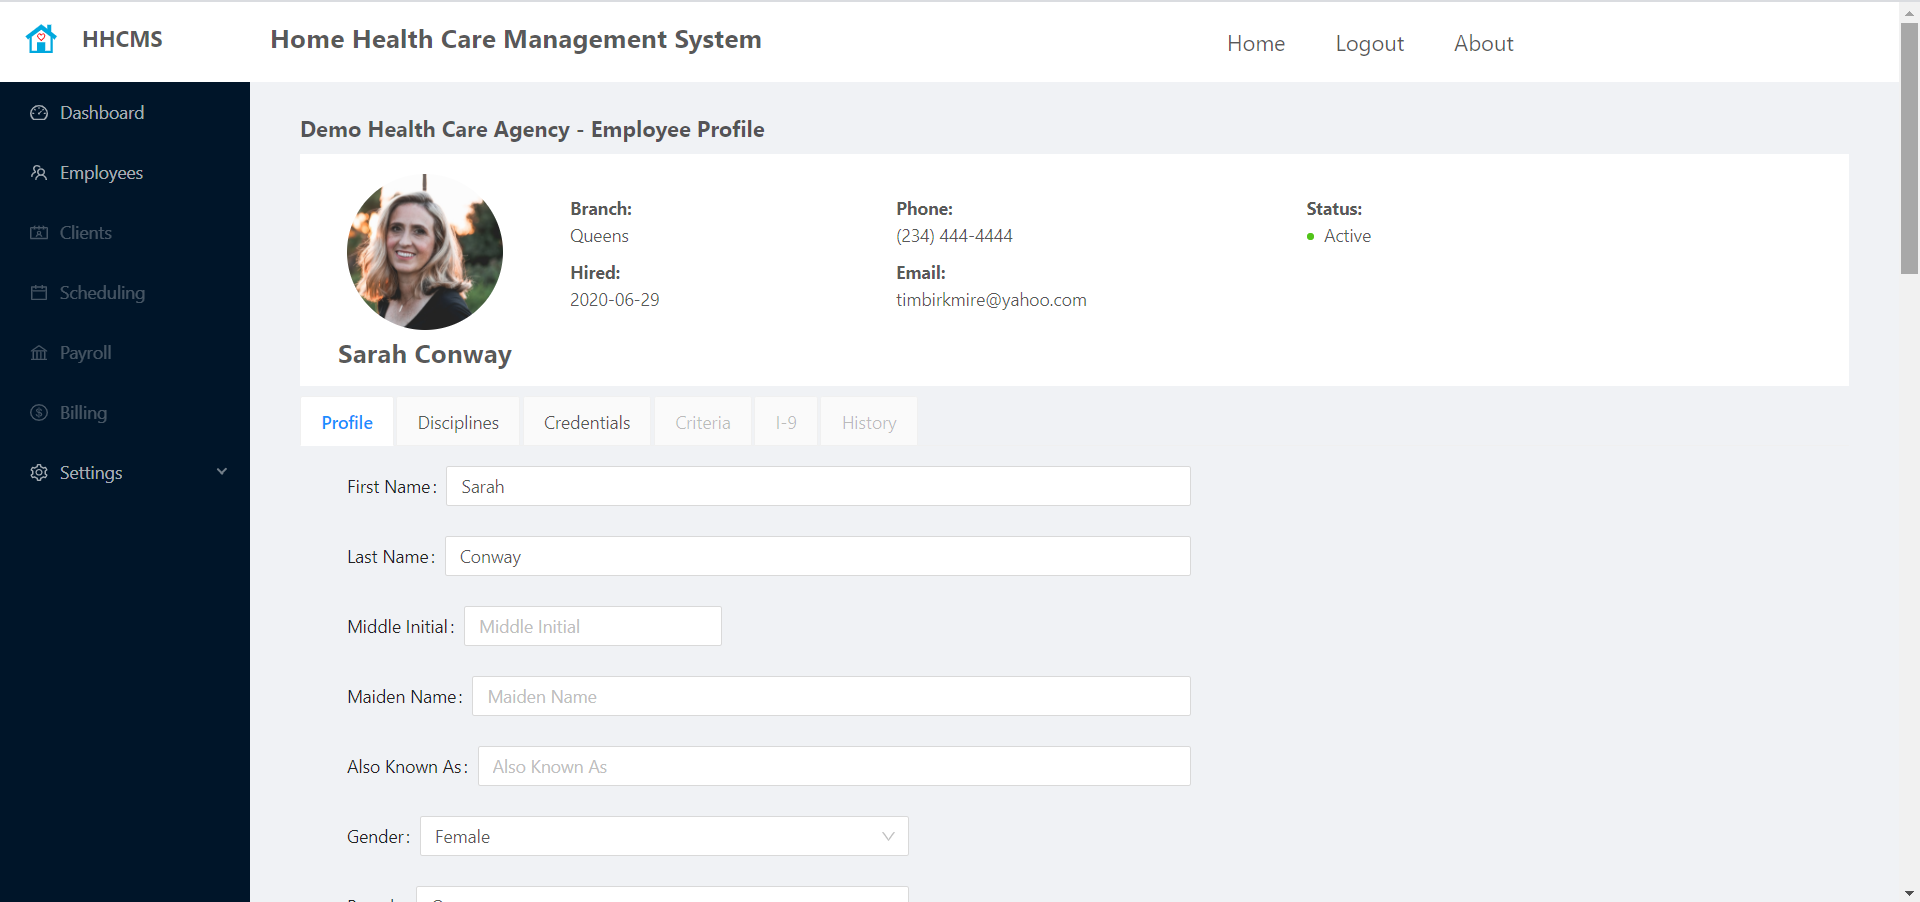Click the Logout link in header
1920x902 pixels.
point(1370,43)
